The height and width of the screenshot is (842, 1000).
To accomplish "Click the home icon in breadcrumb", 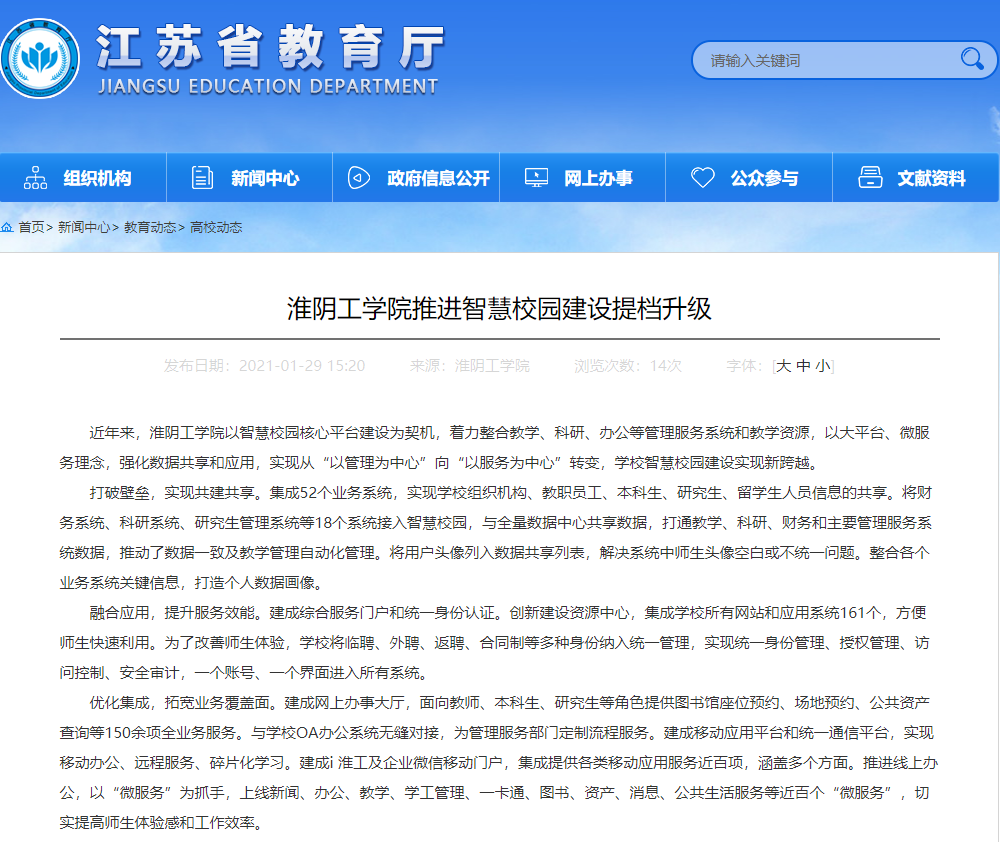I will (7, 227).
